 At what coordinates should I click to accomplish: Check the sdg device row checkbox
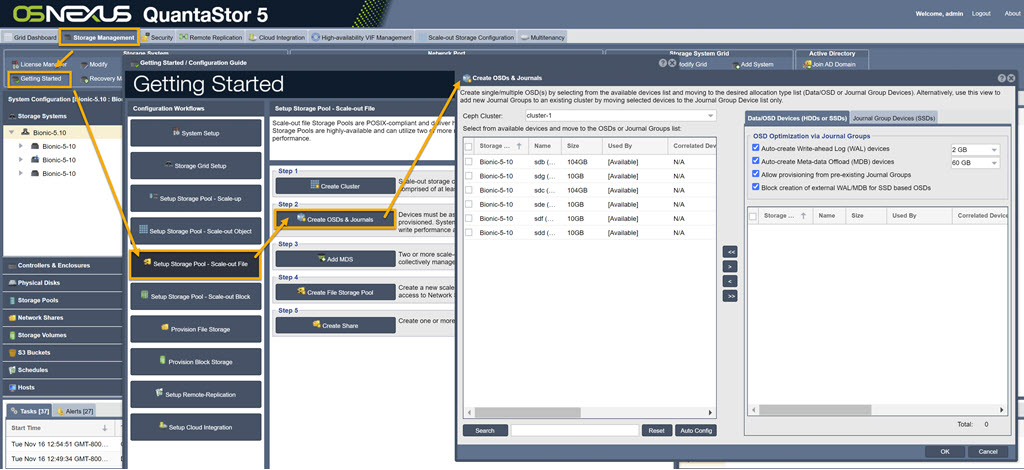[469, 176]
